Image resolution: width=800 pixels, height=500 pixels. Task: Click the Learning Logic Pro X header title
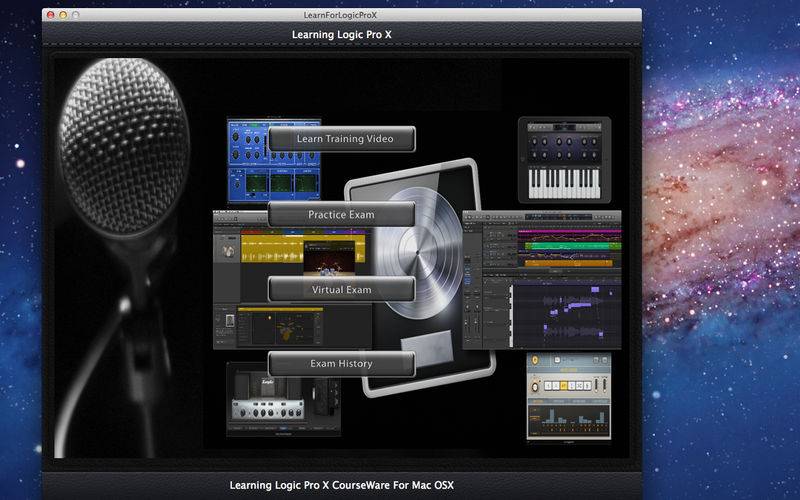(341, 35)
